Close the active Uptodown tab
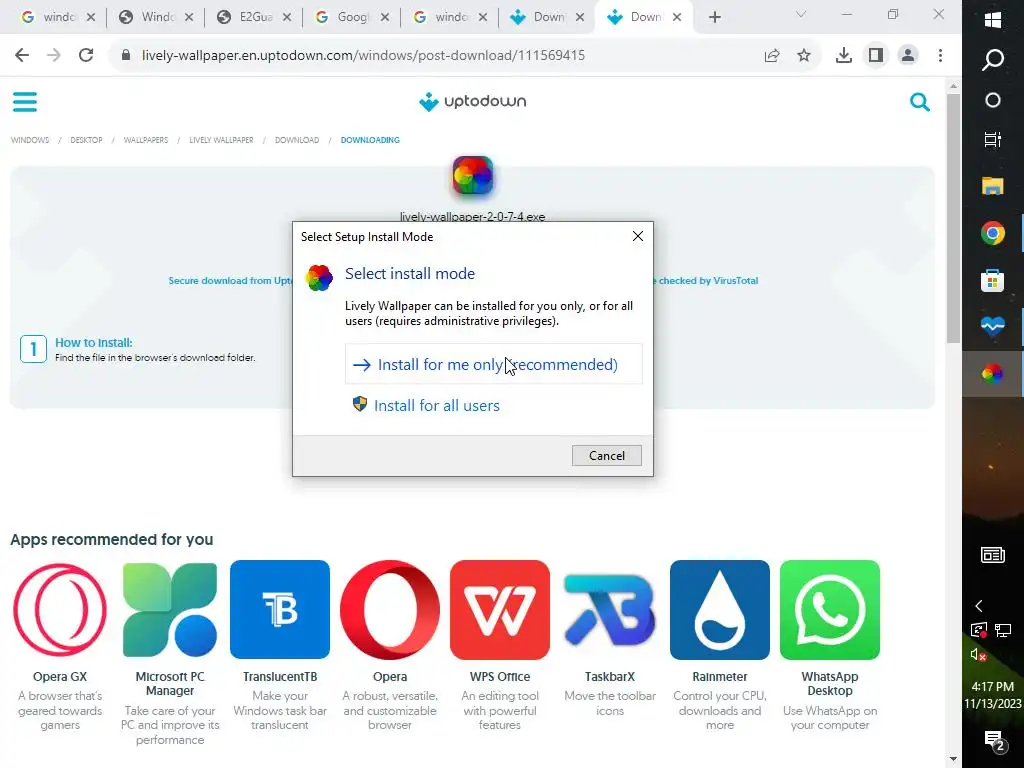This screenshot has width=1024, height=768. coord(677,18)
